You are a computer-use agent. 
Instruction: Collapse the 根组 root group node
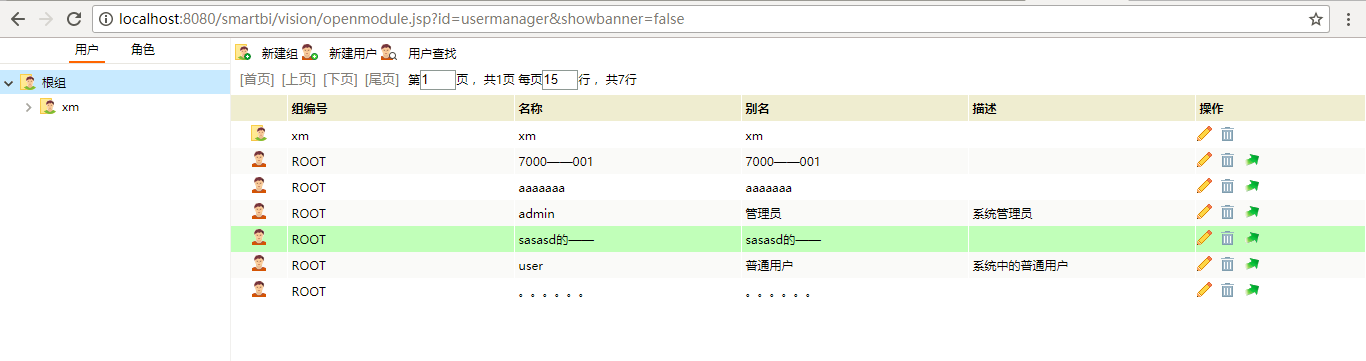8,83
